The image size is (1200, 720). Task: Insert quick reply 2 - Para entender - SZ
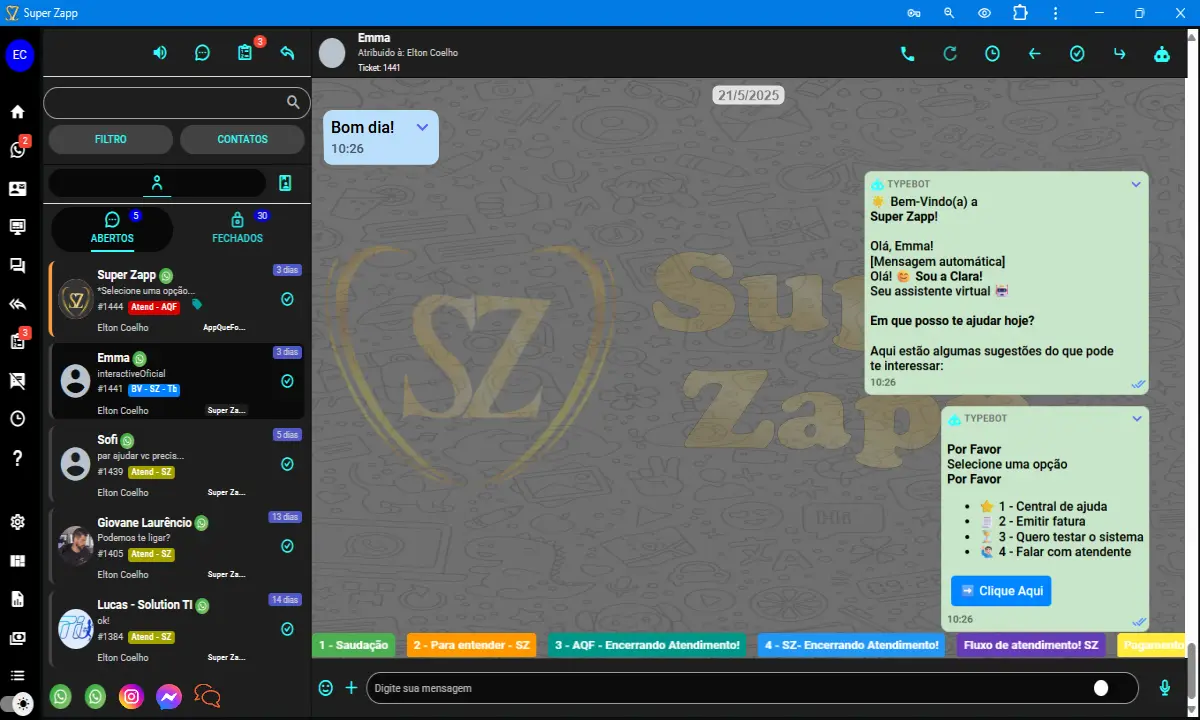[471, 645]
